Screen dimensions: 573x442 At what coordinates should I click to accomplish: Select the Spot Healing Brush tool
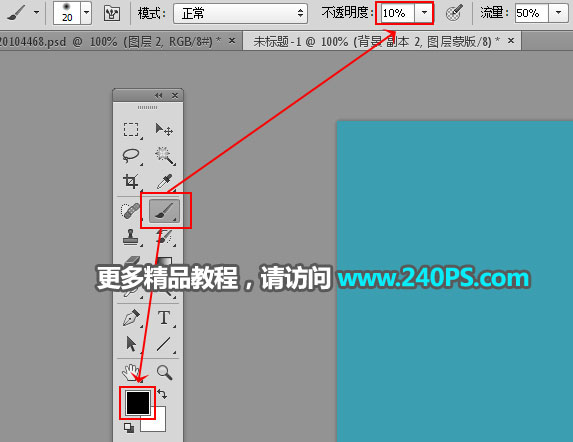coord(130,211)
